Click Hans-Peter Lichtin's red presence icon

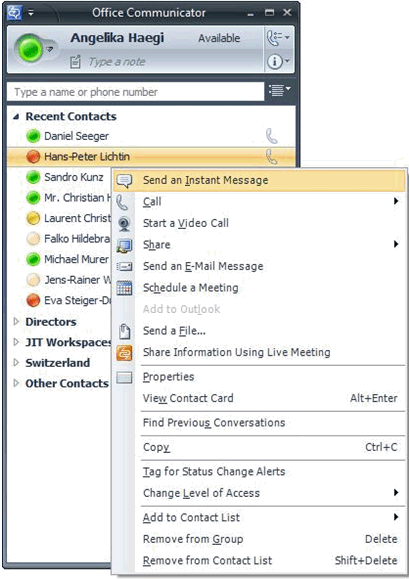[33, 157]
